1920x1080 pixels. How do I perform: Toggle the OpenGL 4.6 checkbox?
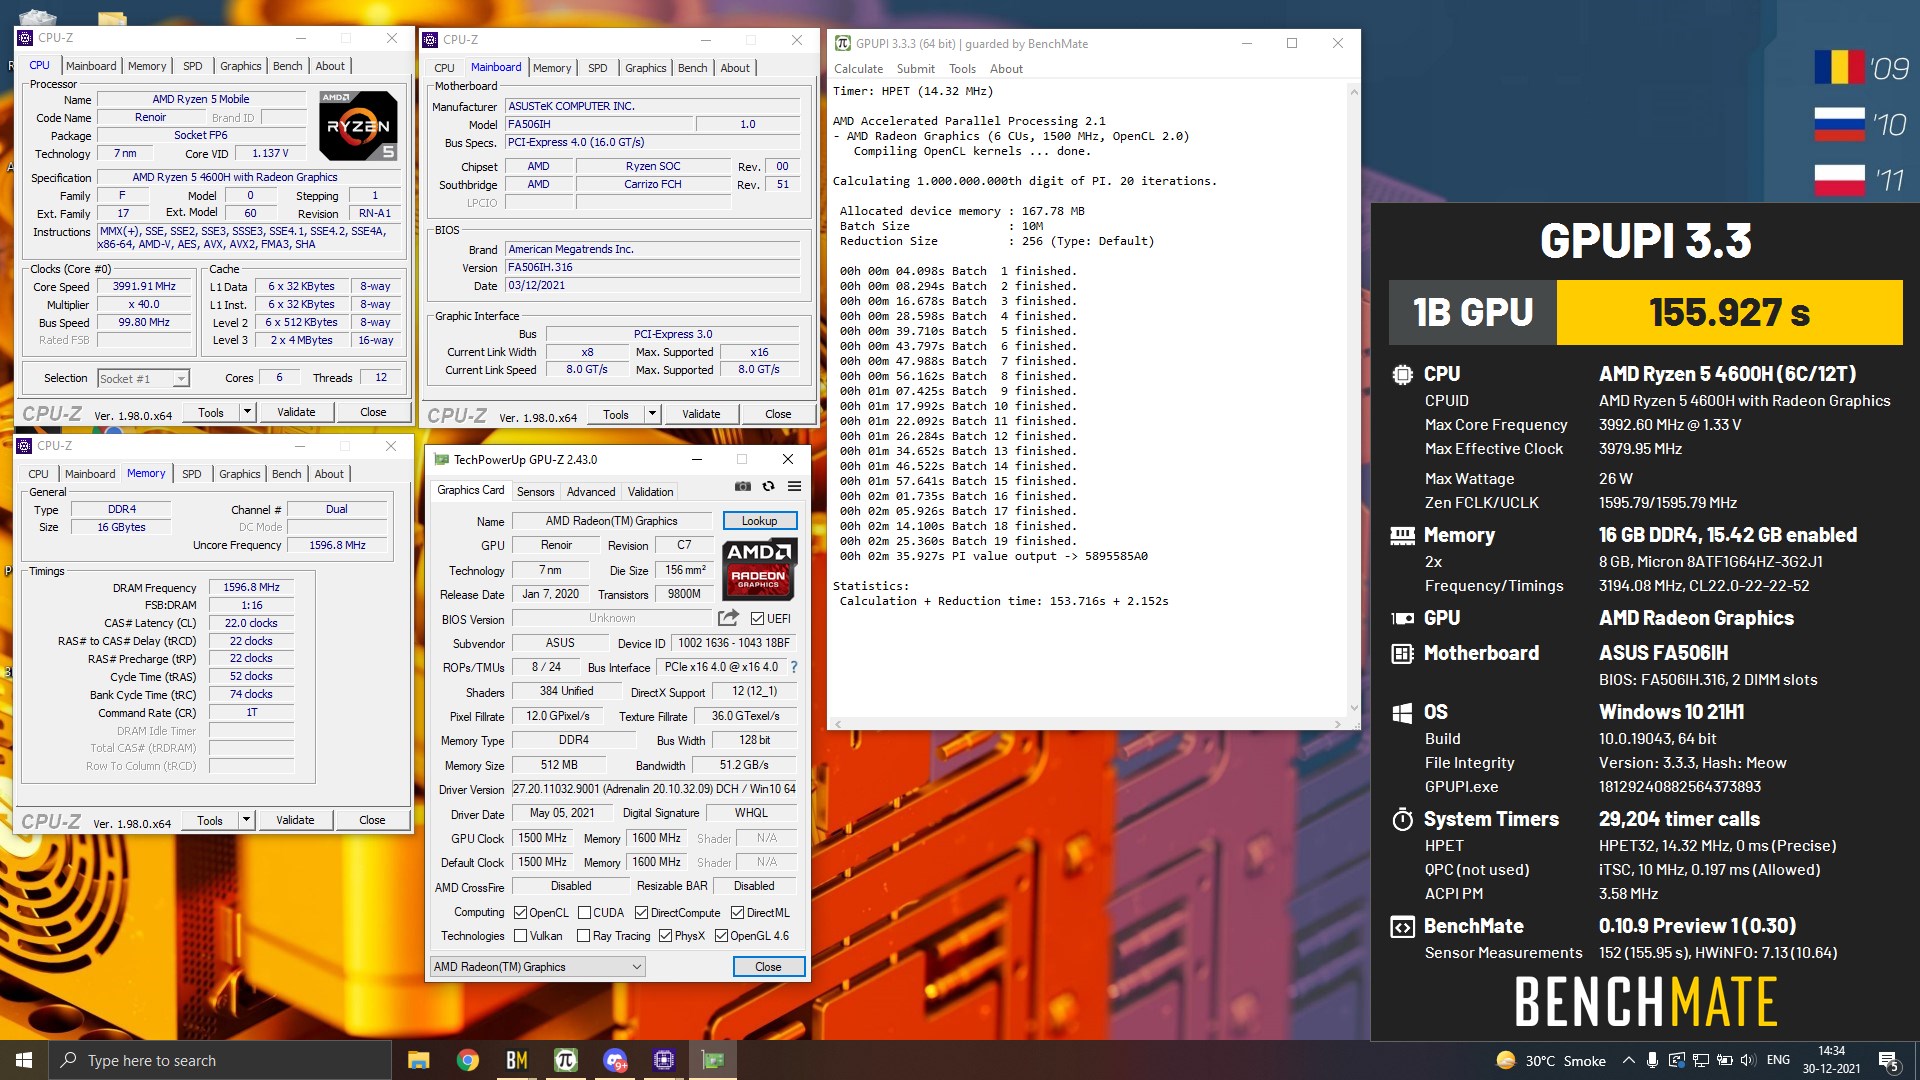point(721,936)
